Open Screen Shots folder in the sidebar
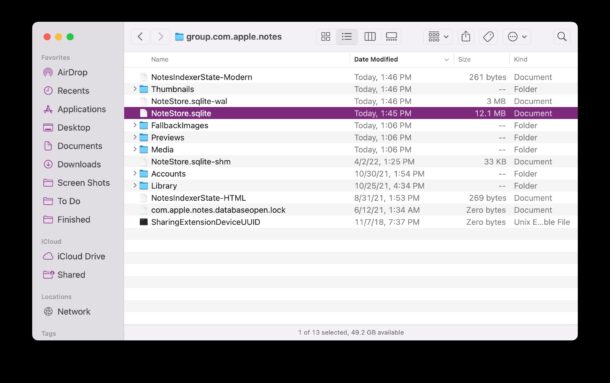 pos(76,183)
